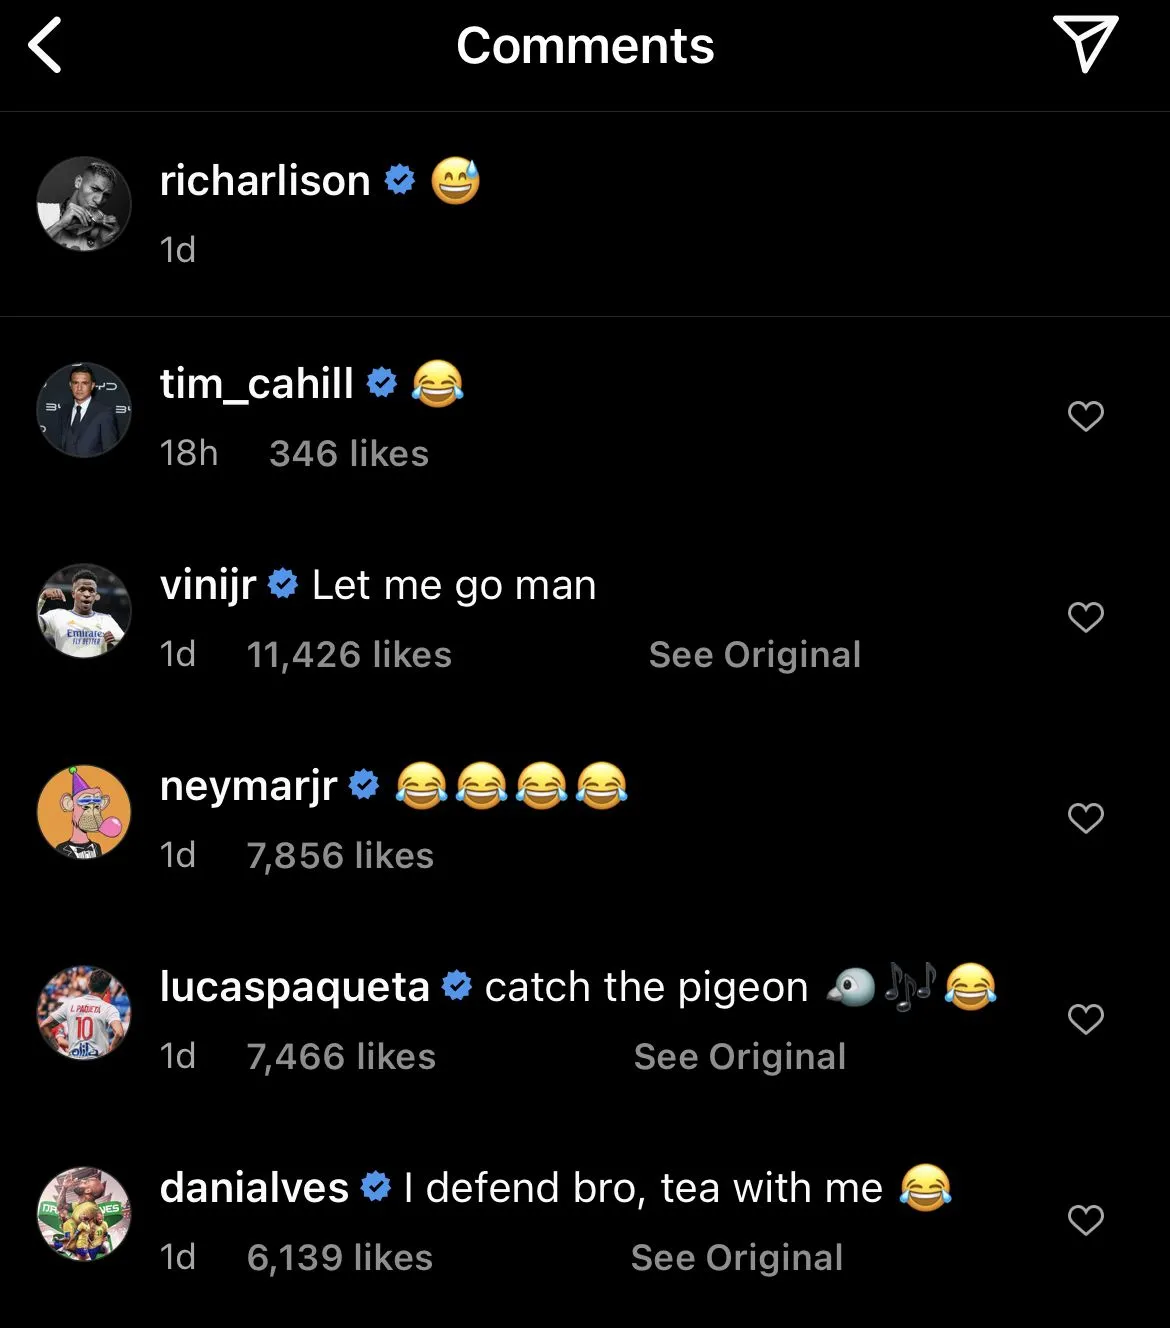Tap vinijr's profile photo
Viewport: 1170px width, 1328px height.
[84, 611]
